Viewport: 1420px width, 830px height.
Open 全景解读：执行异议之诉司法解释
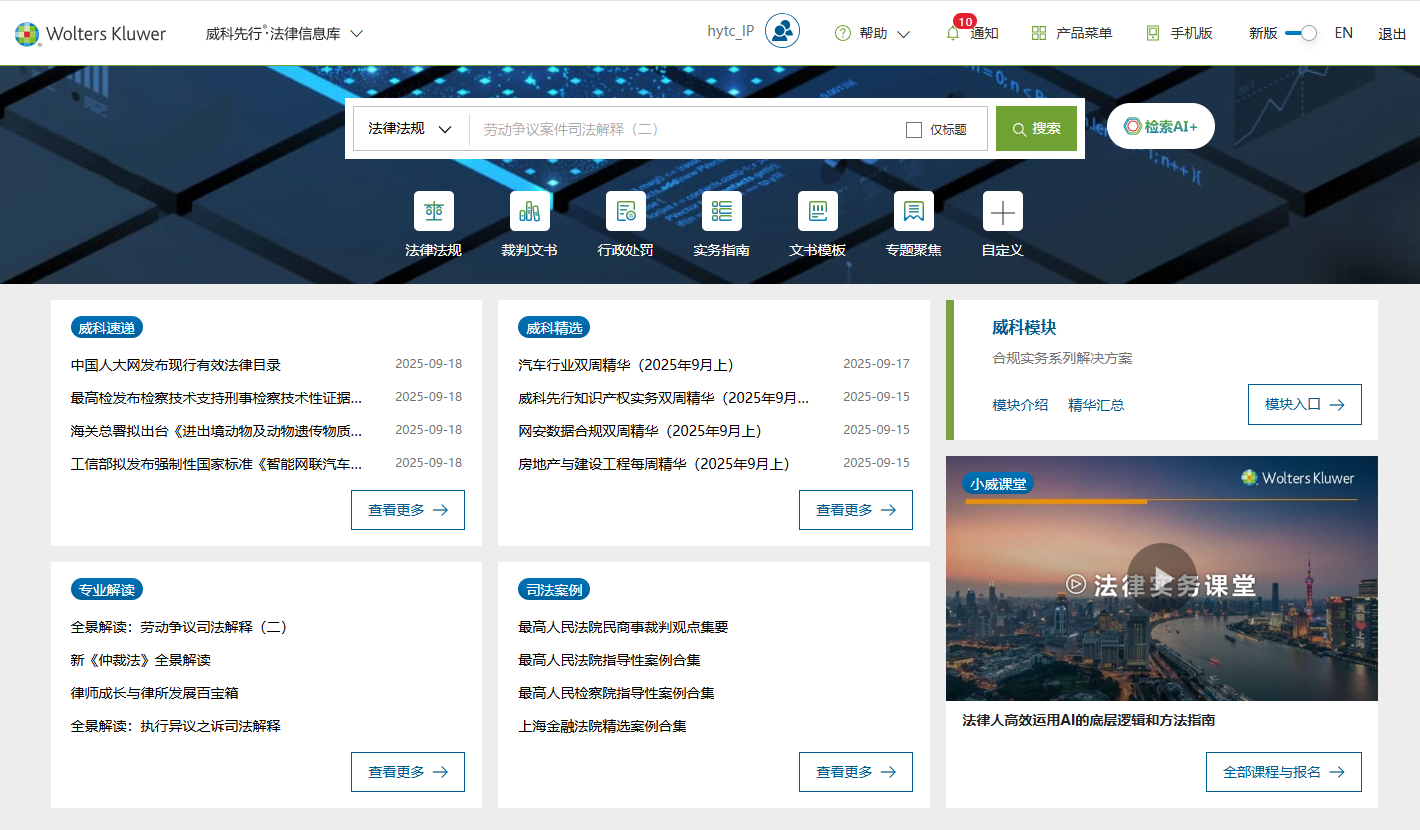click(176, 726)
